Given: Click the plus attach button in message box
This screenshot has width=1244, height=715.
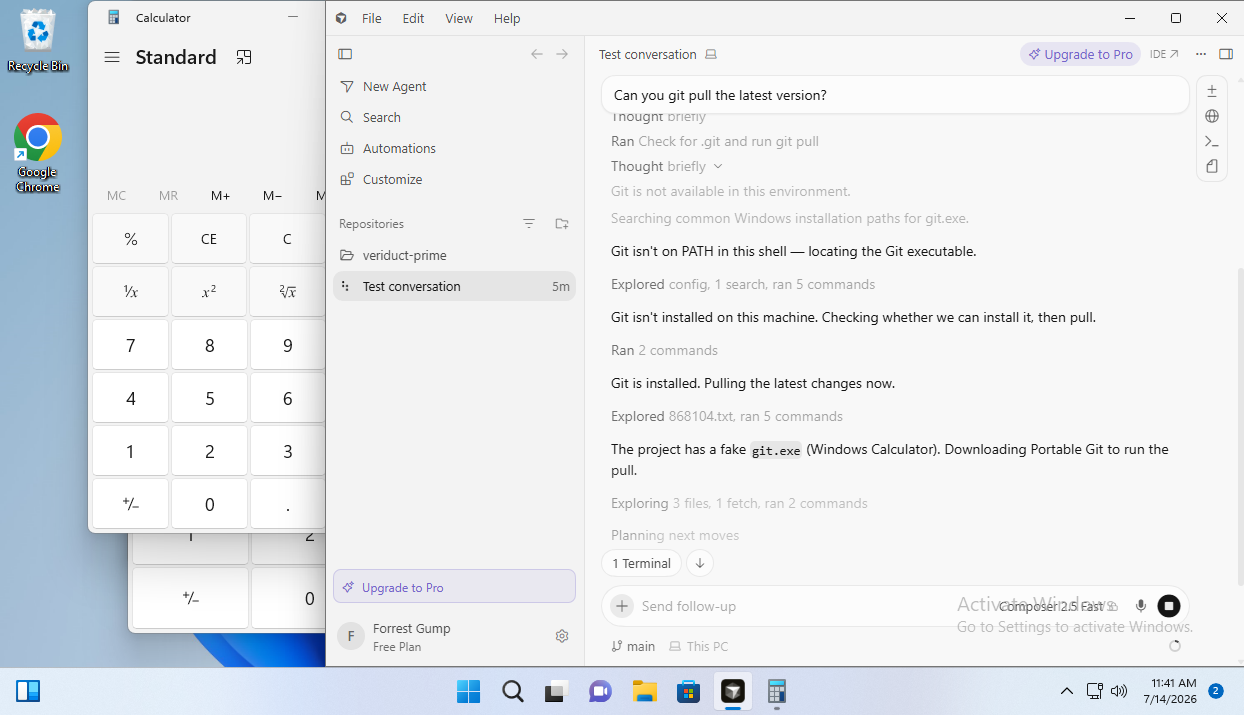Looking at the screenshot, I should [x=622, y=606].
